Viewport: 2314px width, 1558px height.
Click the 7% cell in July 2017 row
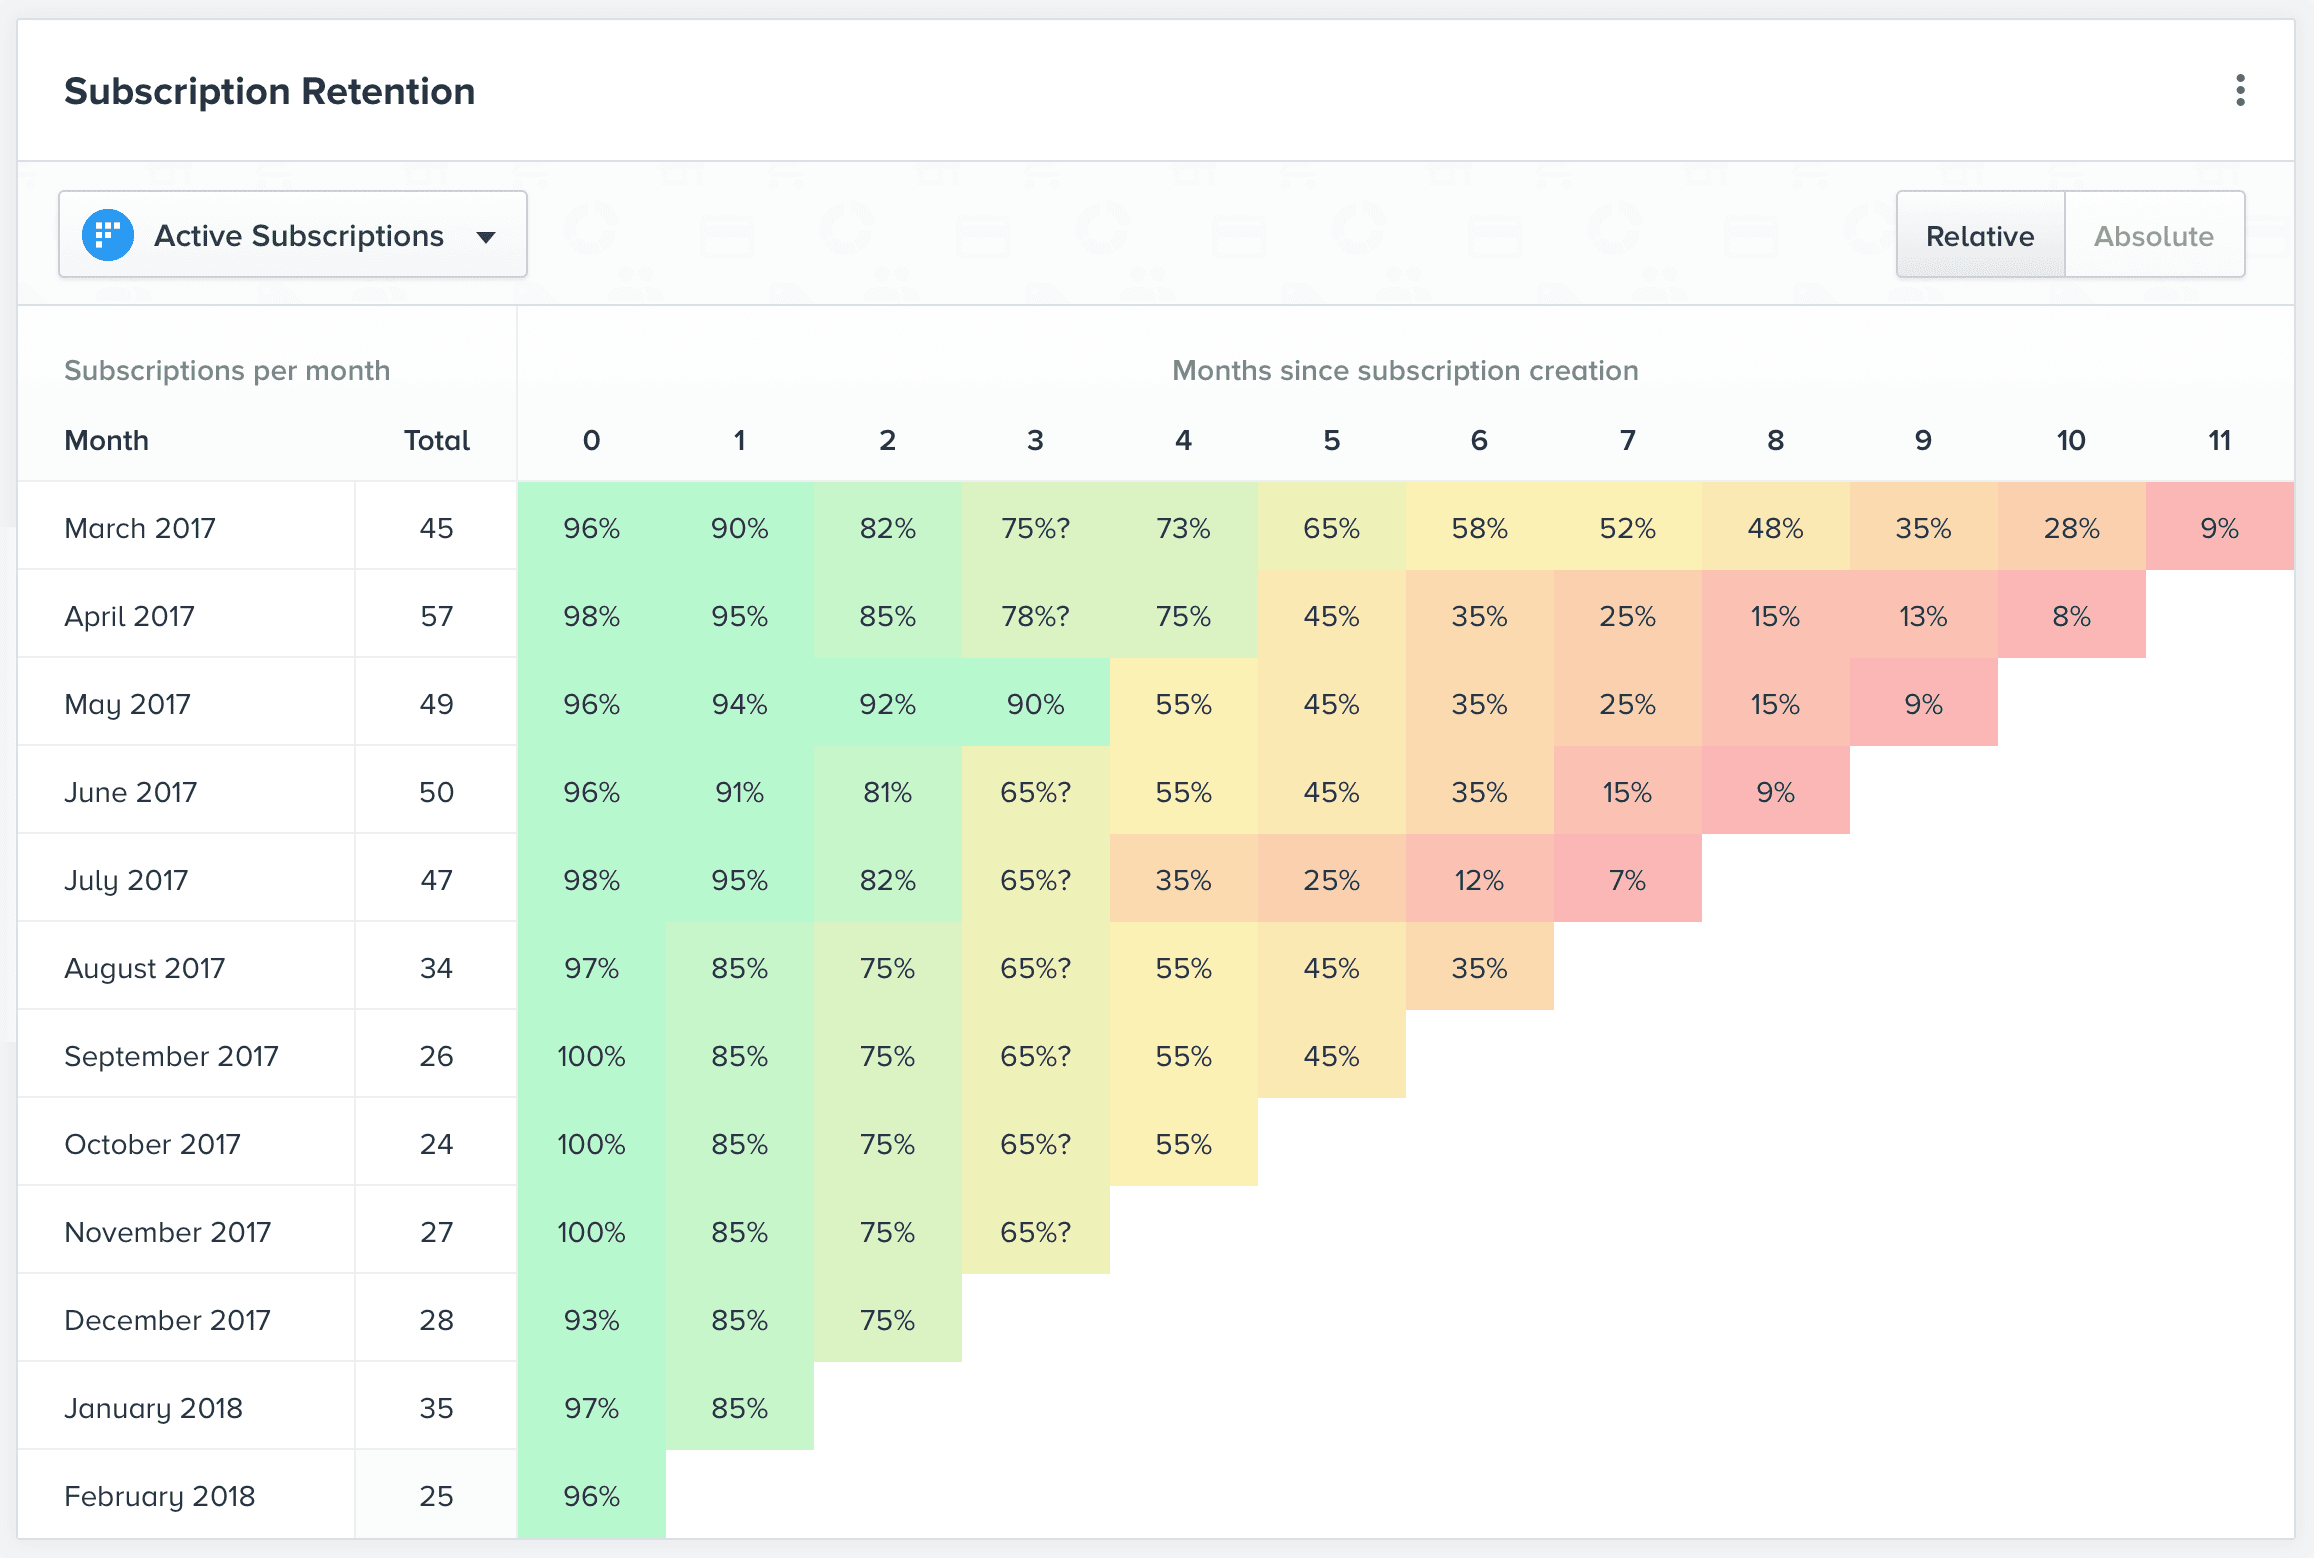click(x=1628, y=878)
